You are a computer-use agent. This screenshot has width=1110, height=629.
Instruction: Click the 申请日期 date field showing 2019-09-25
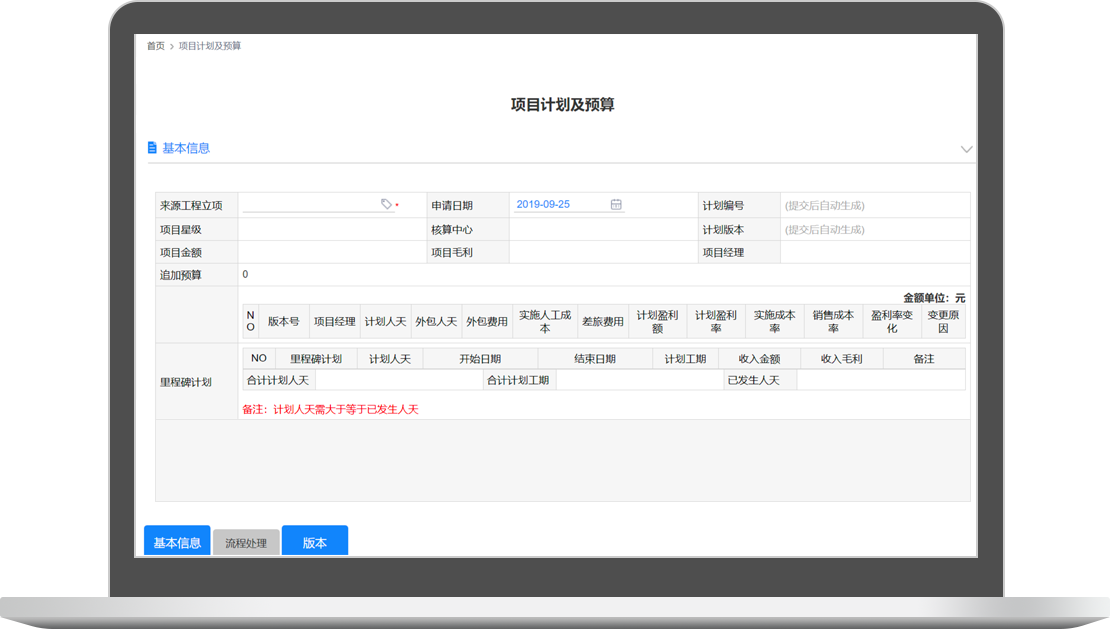click(558, 204)
